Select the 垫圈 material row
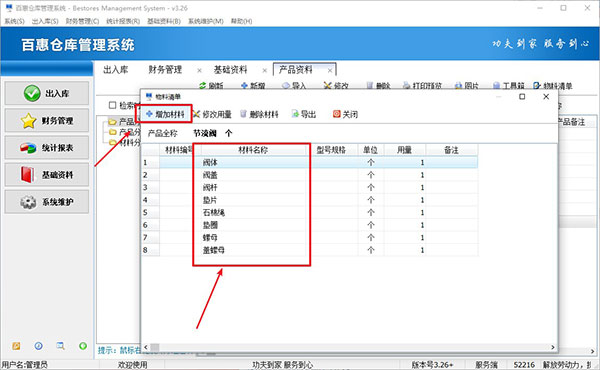The width and height of the screenshot is (600, 370). coord(310,225)
